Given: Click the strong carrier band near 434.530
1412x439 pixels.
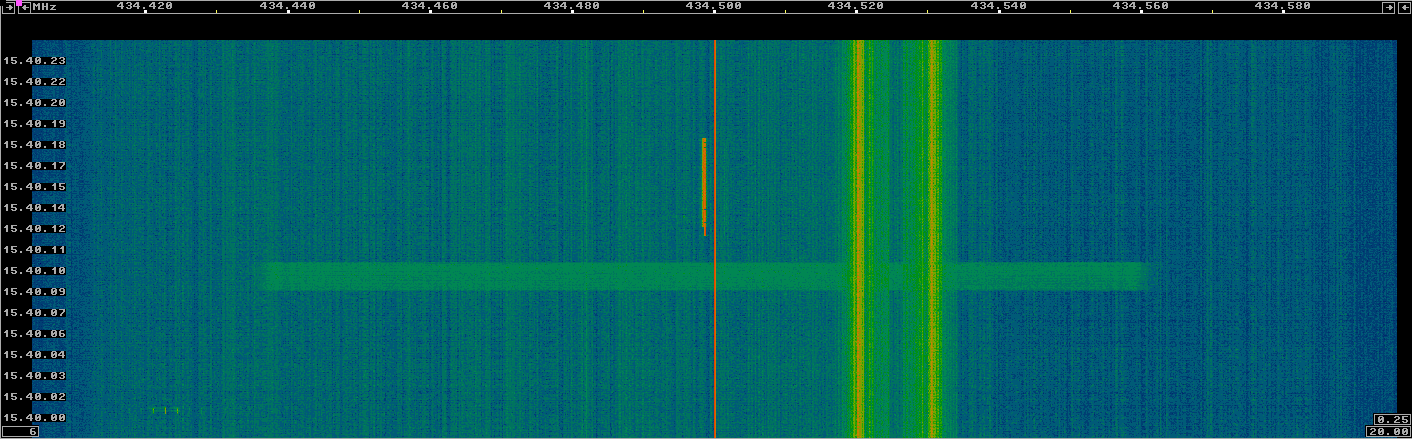Looking at the screenshot, I should 932,238.
